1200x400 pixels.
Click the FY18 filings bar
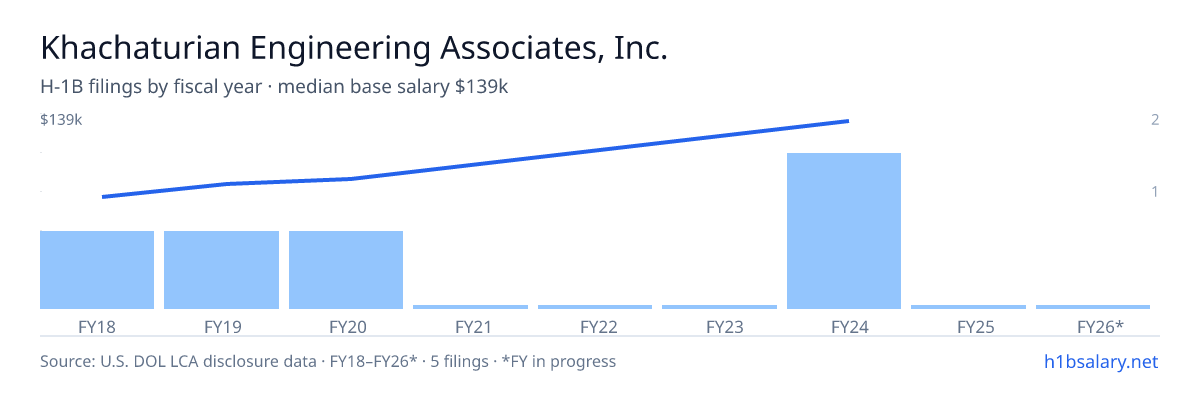coord(97,270)
